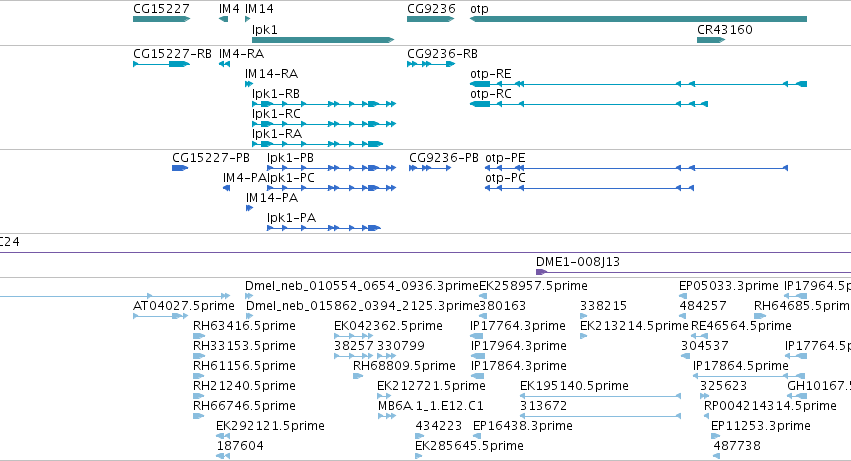This screenshot has height=461, width=851.
Task: Select the IP17964.3prime EST label
Action: coord(518,346)
